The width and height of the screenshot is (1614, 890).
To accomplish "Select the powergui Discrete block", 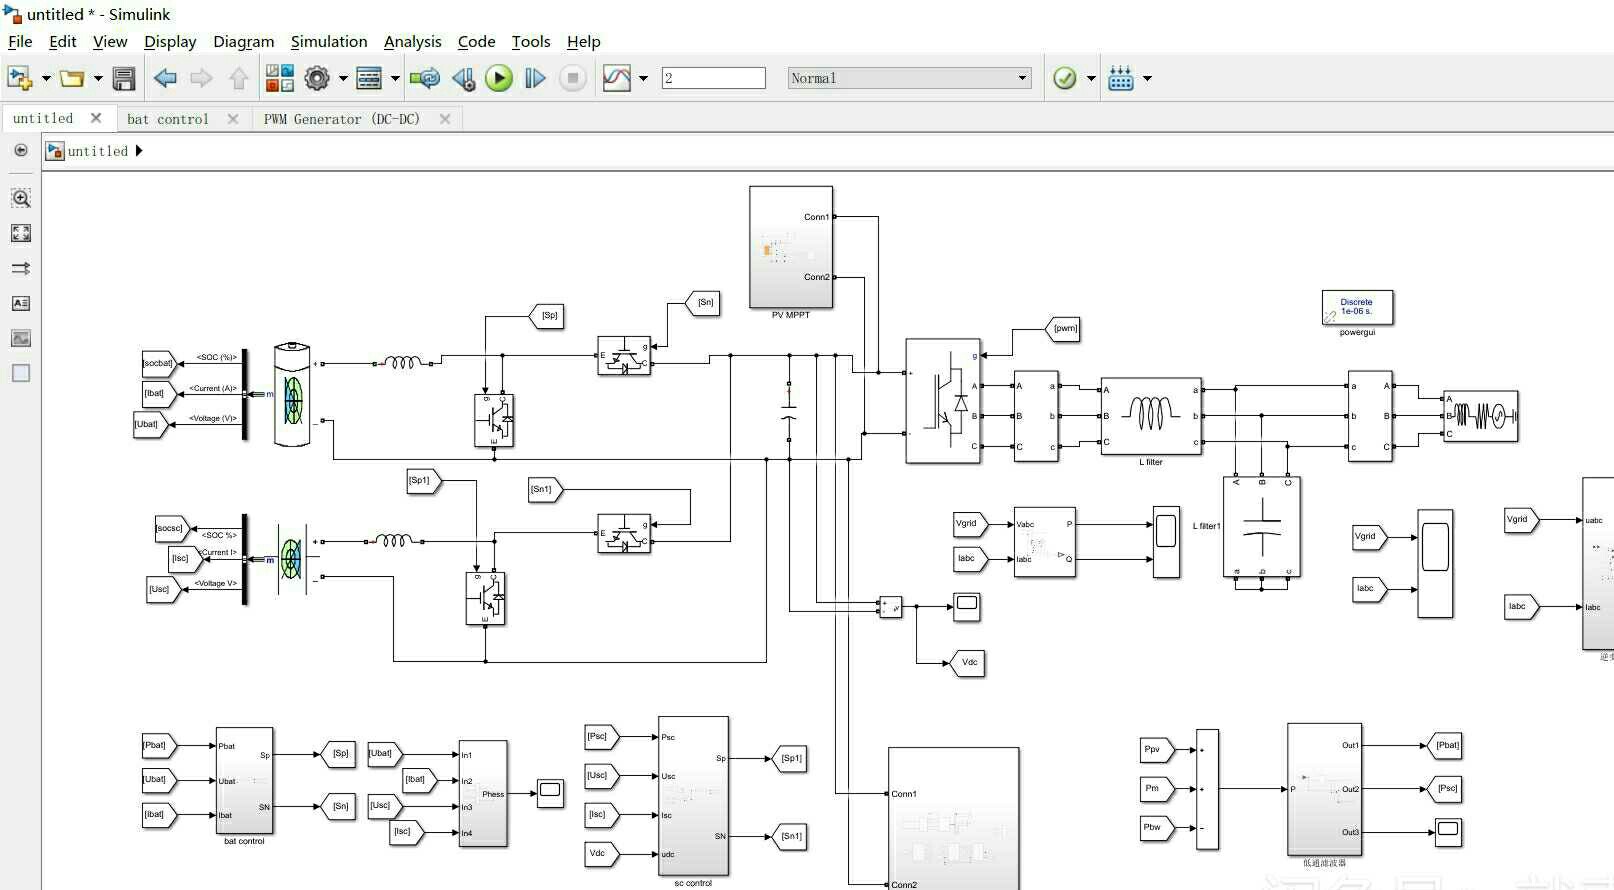I will (1357, 307).
